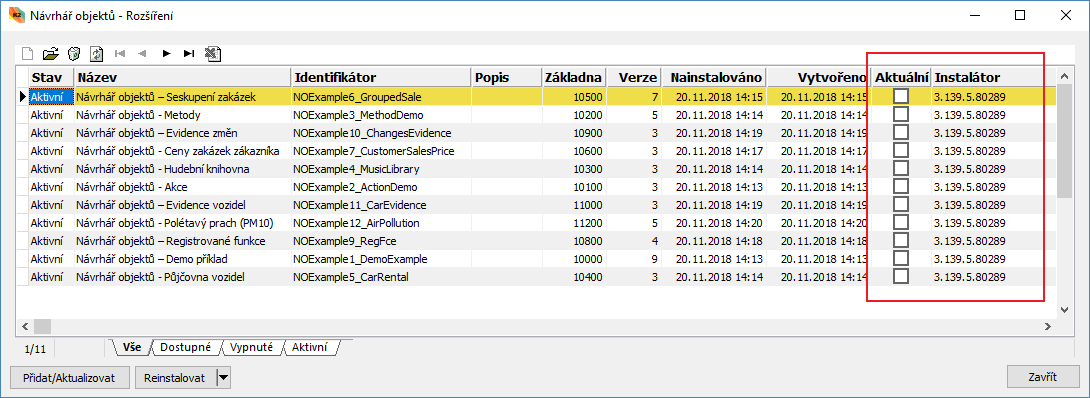Click the Reinstalovat button
1090x398 pixels.
pos(175,377)
